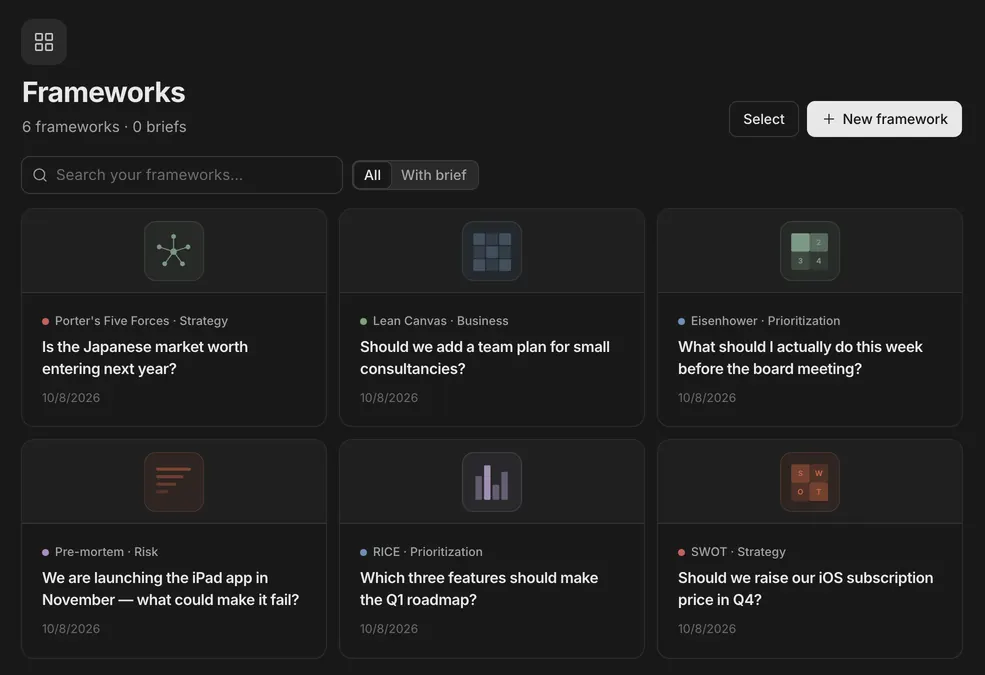Click the Frameworks page heading
Screen dimensions: 985x675
(x=104, y=92)
